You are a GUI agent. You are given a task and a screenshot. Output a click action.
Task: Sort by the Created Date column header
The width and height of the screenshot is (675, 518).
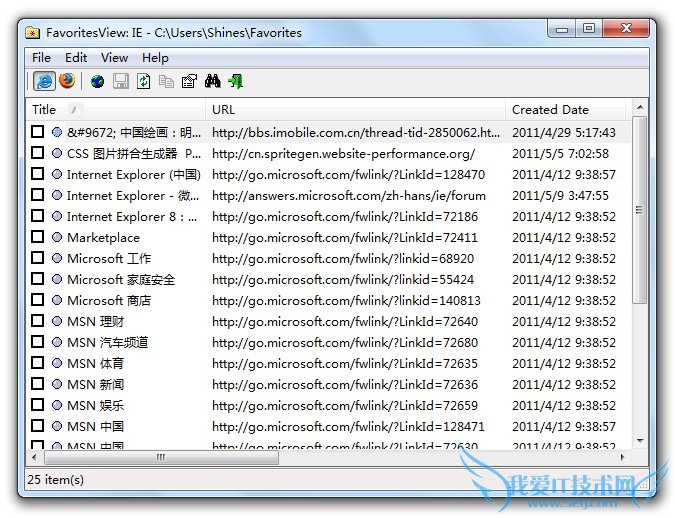click(566, 109)
